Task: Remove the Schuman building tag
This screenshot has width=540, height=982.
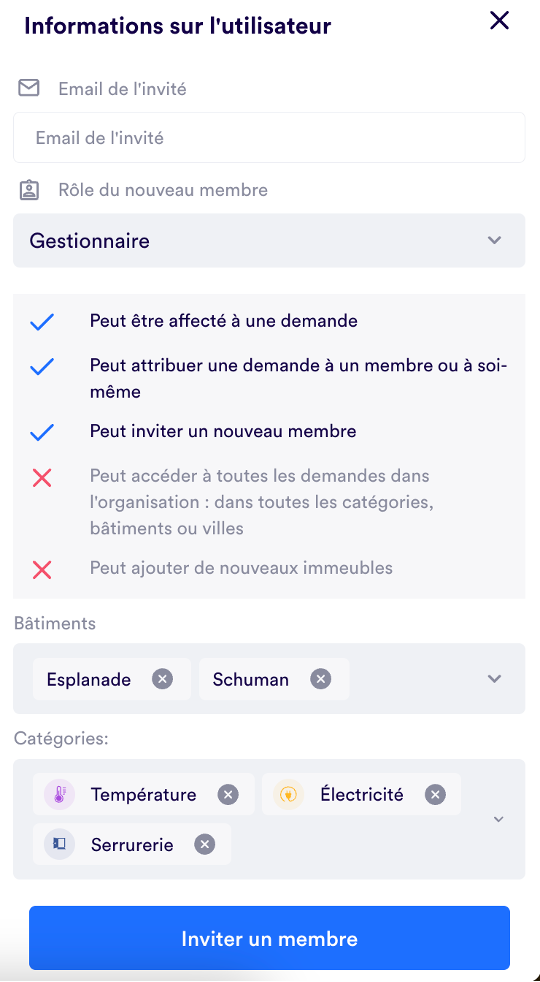Action: tap(321, 679)
